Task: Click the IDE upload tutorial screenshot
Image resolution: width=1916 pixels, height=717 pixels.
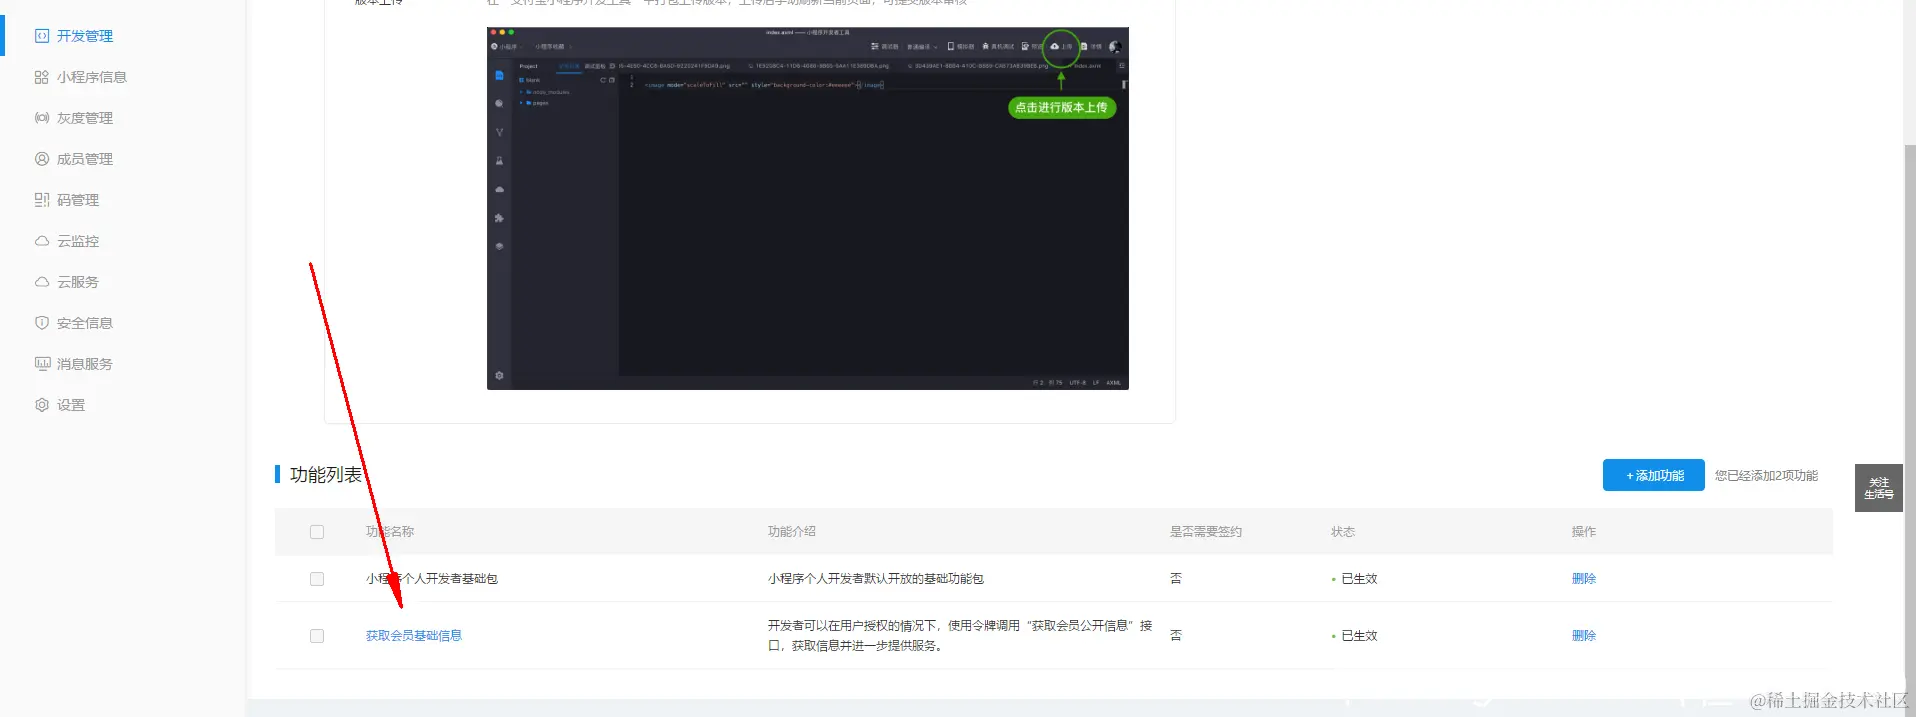Action: pos(808,208)
